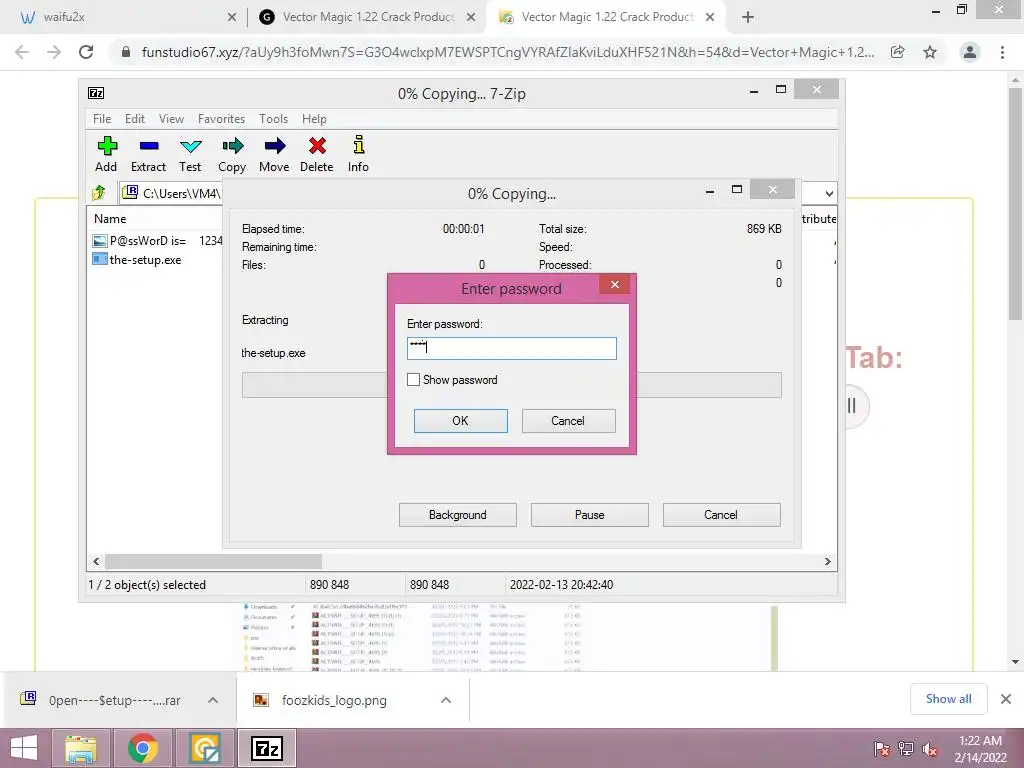This screenshot has width=1024, height=768.
Task: Bookmark this page with the star icon
Action: [x=930, y=52]
